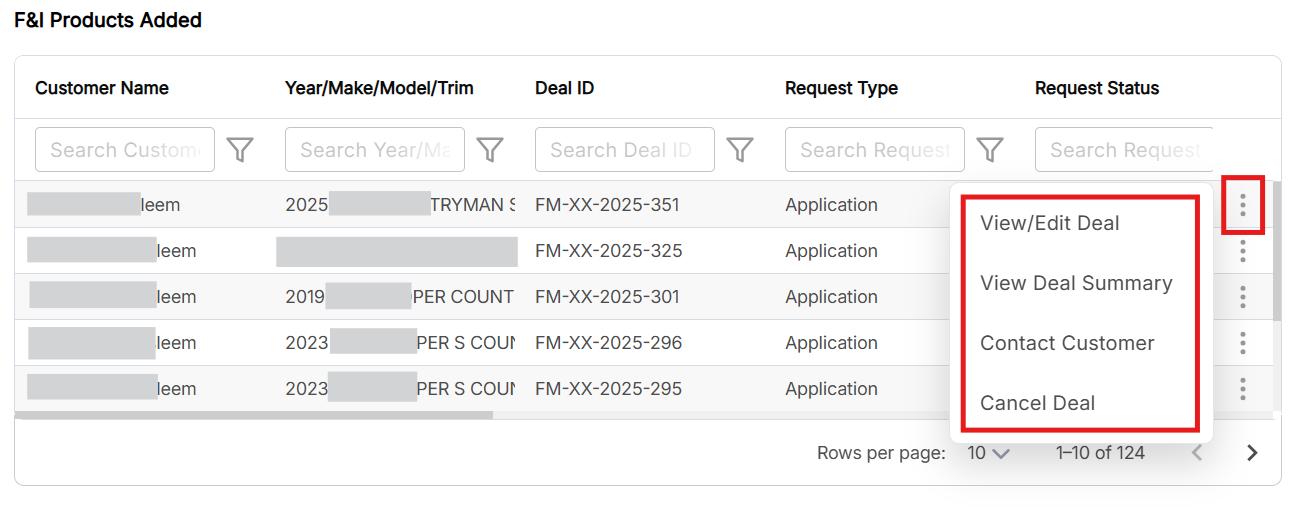The image size is (1298, 507).
Task: Select Contact Customer menu entry
Action: (x=1067, y=343)
